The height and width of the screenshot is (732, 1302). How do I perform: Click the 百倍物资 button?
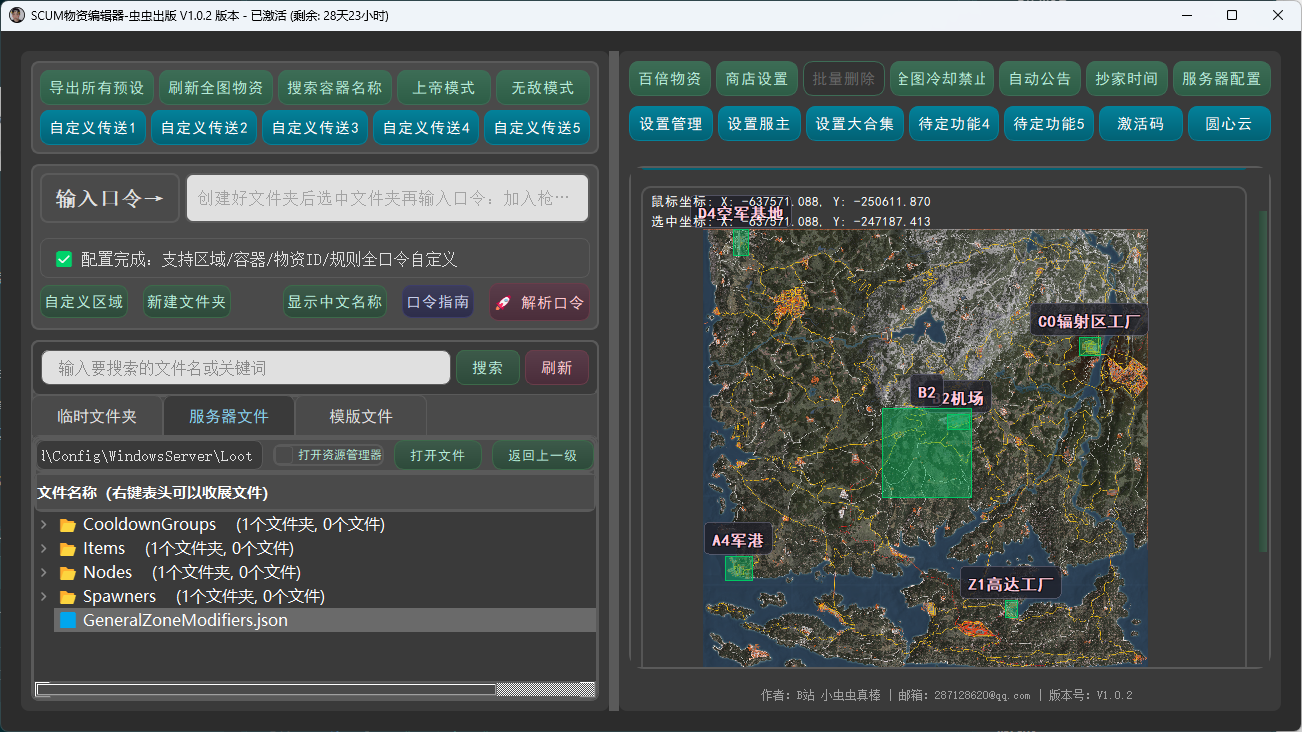[670, 78]
